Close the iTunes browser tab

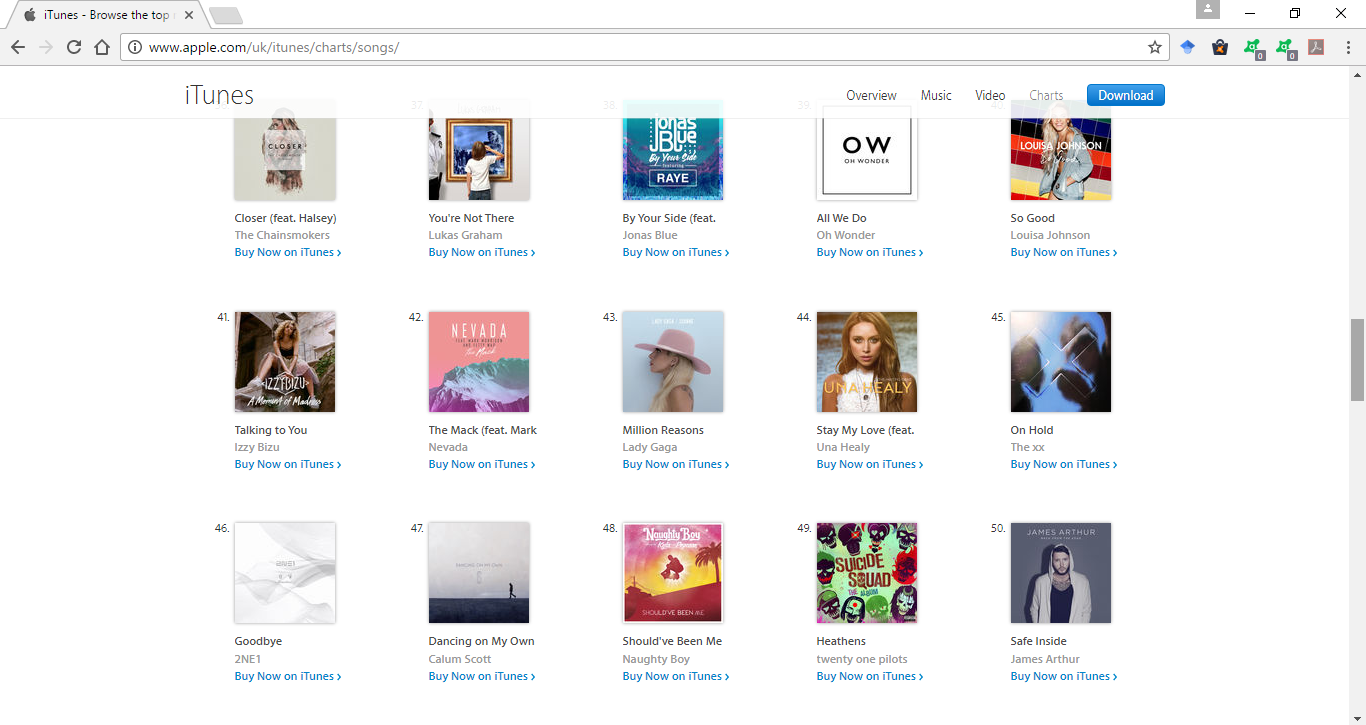tap(189, 15)
